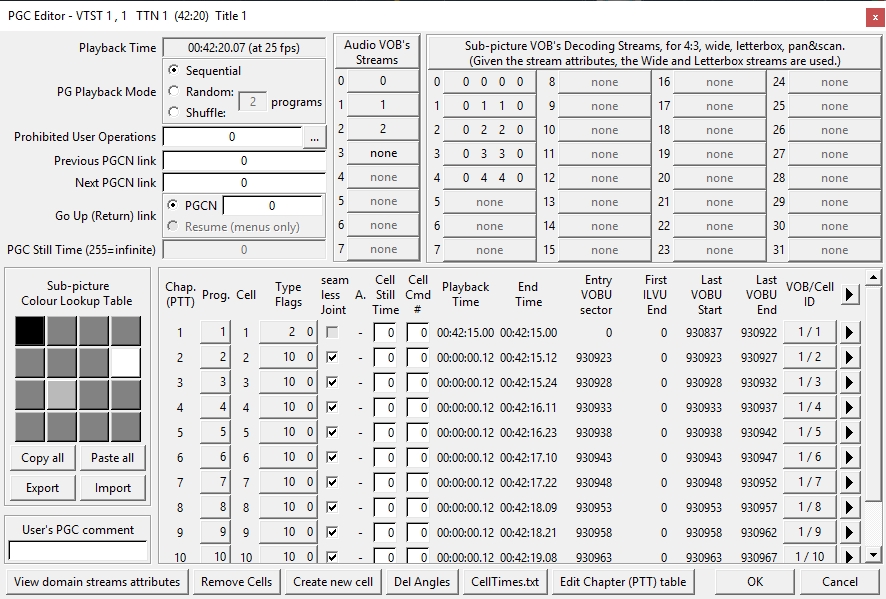
Task: Confirm with OK button
Action: point(755,582)
